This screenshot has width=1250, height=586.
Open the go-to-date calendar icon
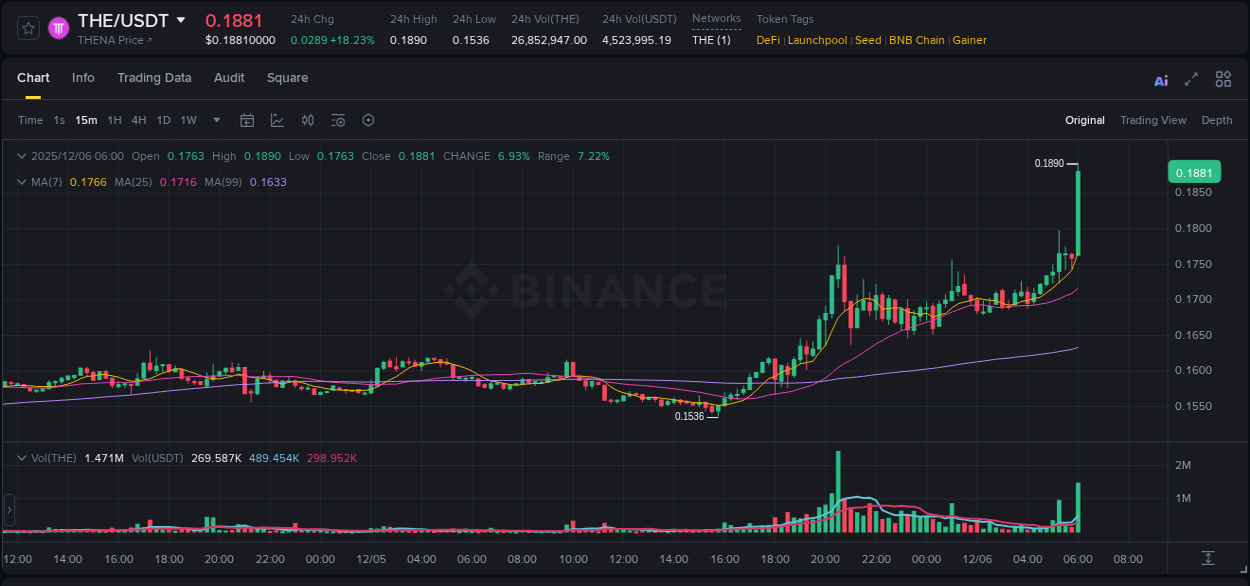247,120
